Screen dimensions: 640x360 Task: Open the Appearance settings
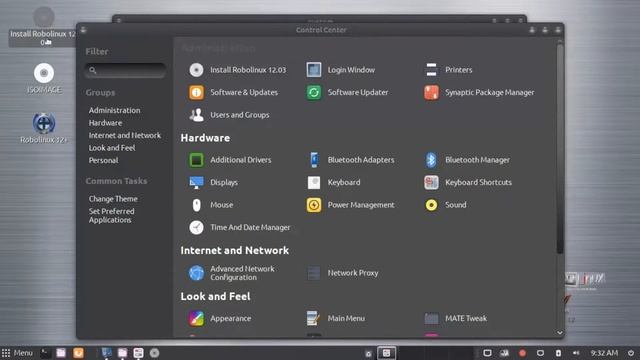click(x=220, y=318)
